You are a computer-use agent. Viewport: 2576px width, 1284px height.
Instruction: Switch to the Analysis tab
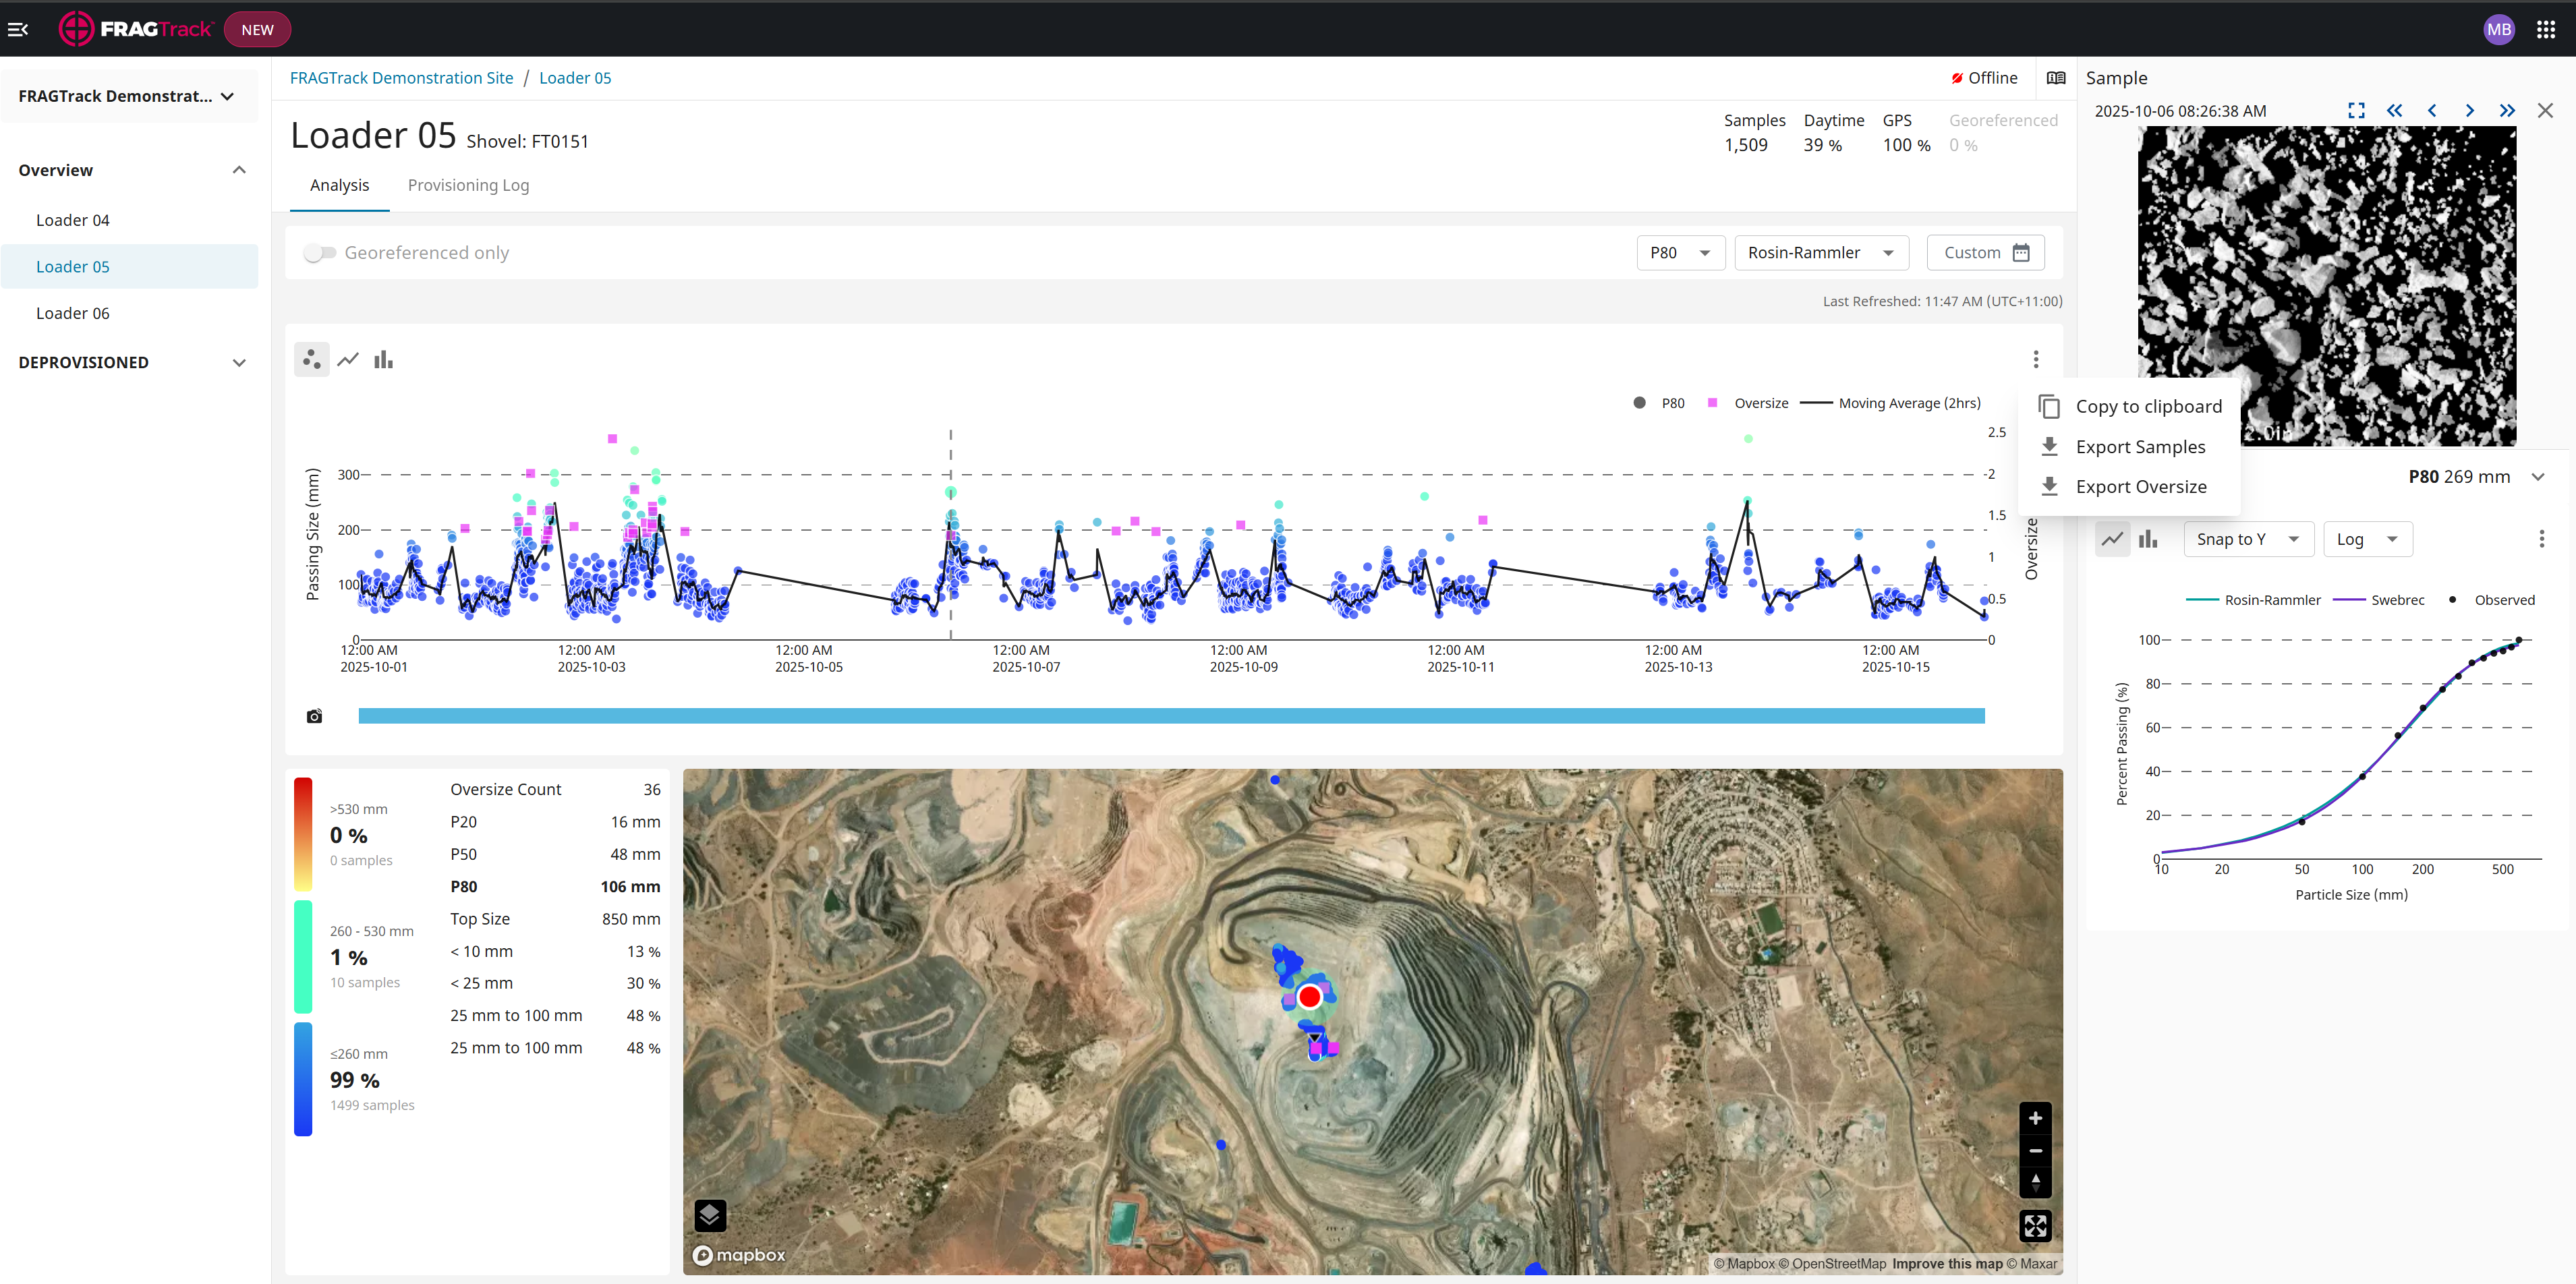tap(339, 185)
